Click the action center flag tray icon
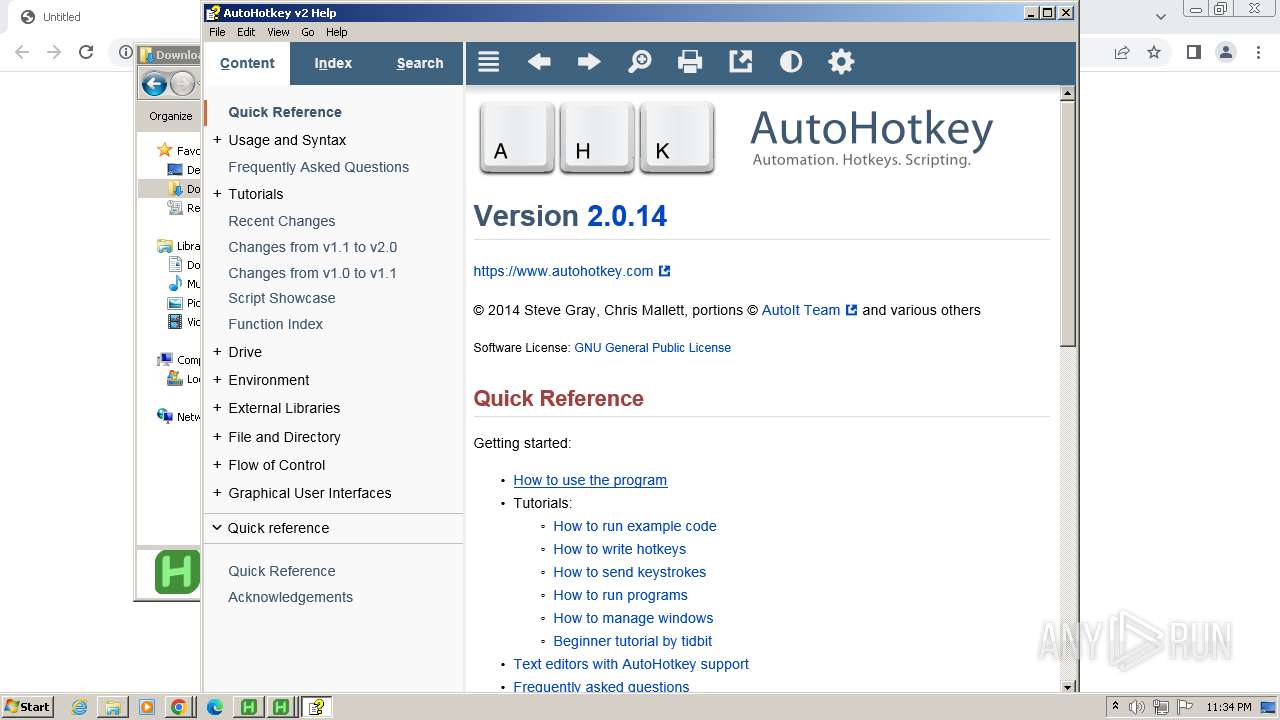This screenshot has height=720, width=1280. pyautogui.click(x=1183, y=707)
